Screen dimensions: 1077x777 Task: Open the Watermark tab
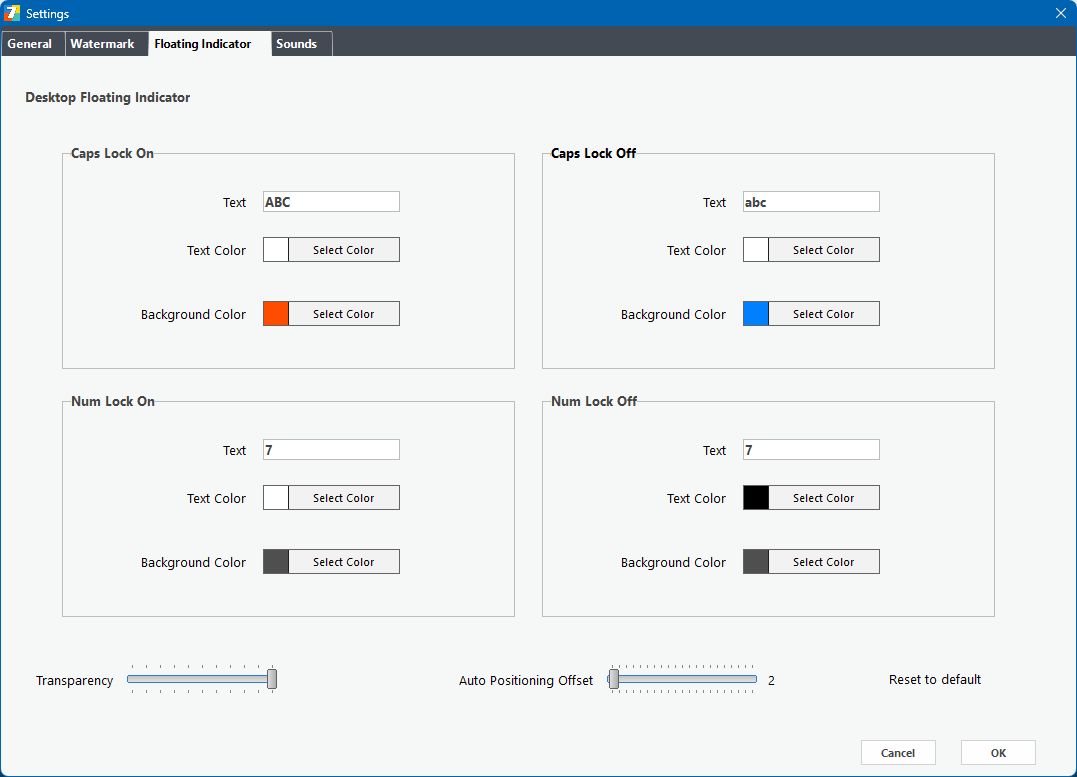pos(106,43)
